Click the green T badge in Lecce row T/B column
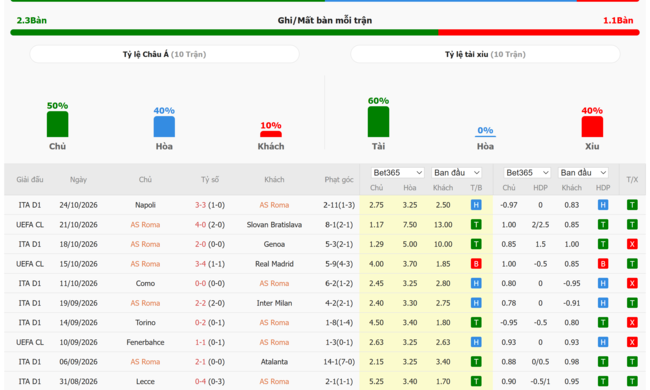 (476, 381)
